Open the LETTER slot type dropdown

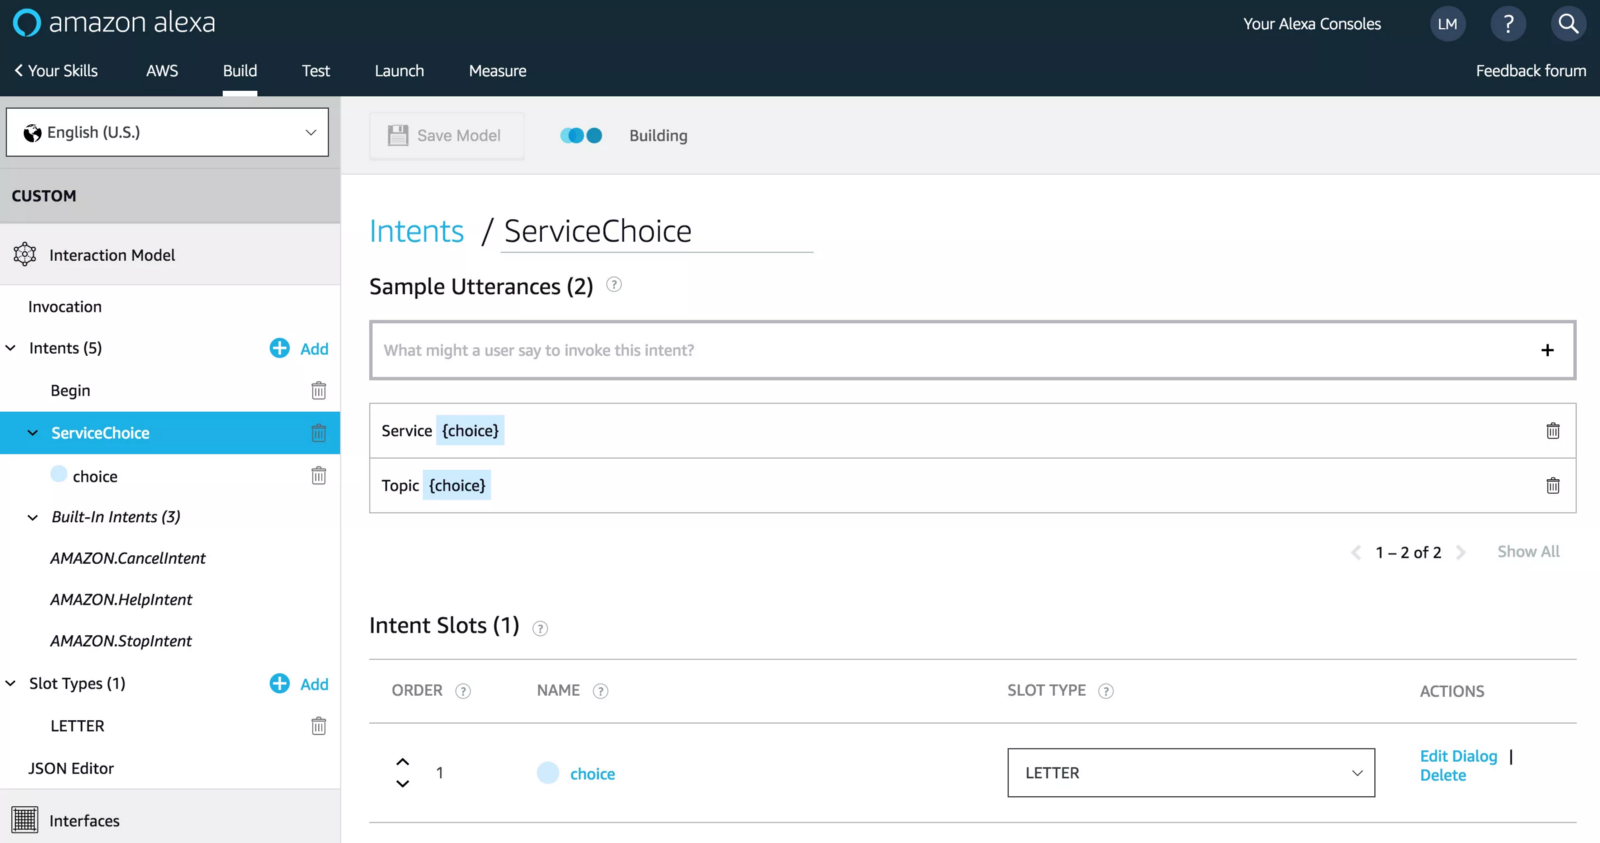[x=1190, y=773]
